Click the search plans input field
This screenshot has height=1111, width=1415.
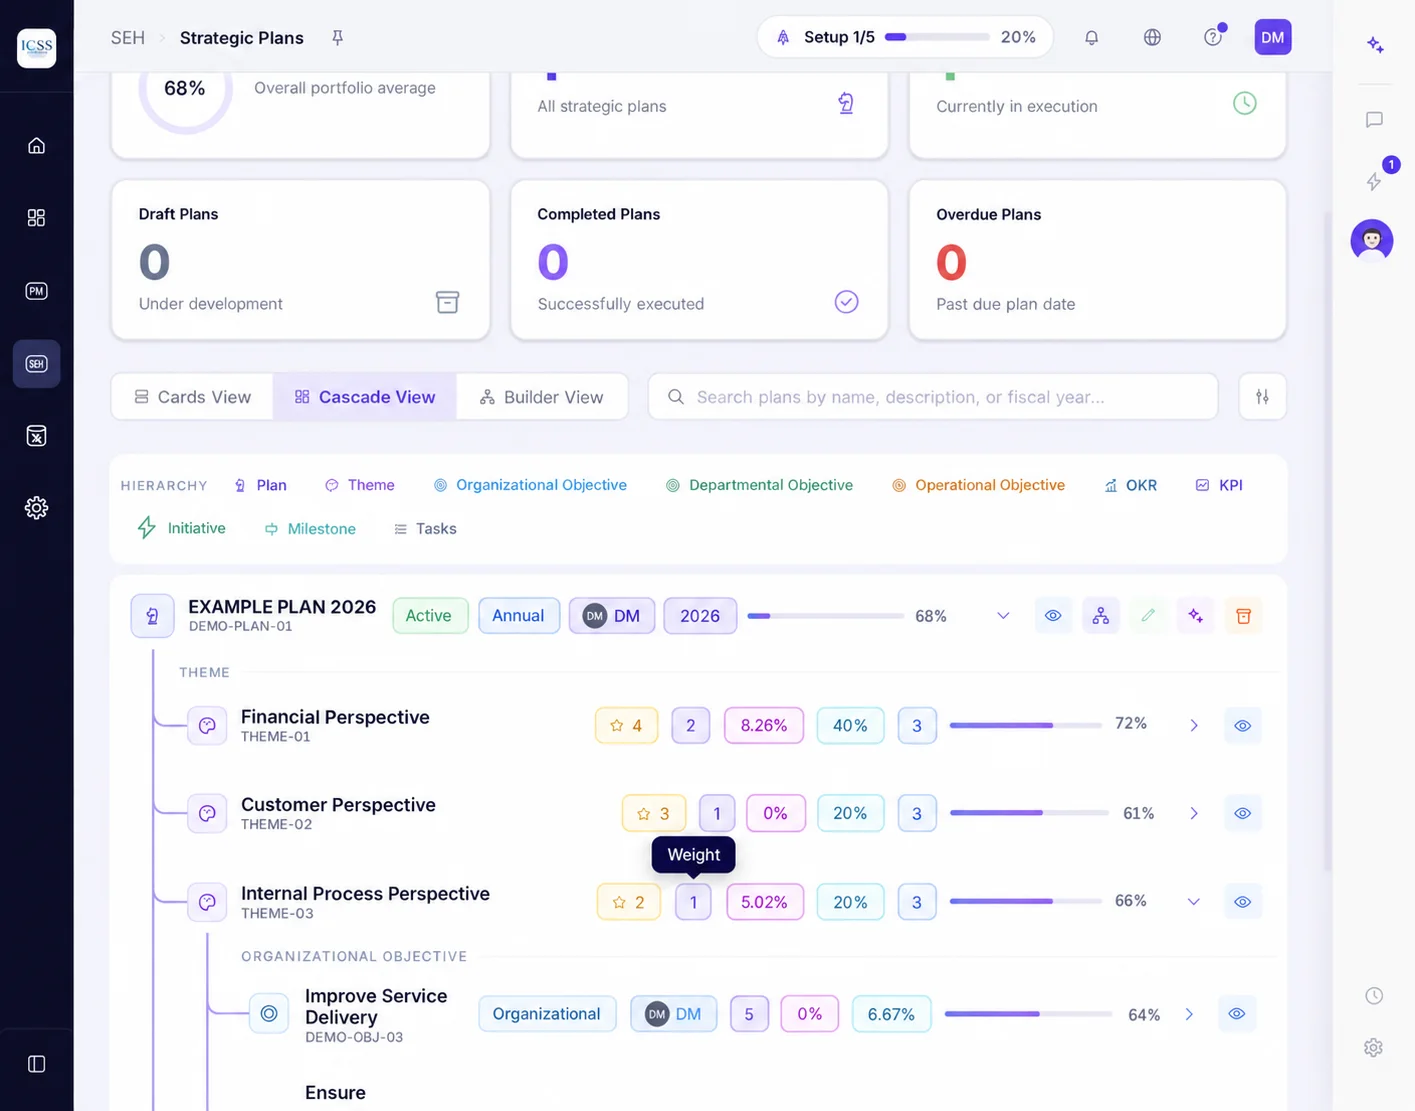point(933,397)
